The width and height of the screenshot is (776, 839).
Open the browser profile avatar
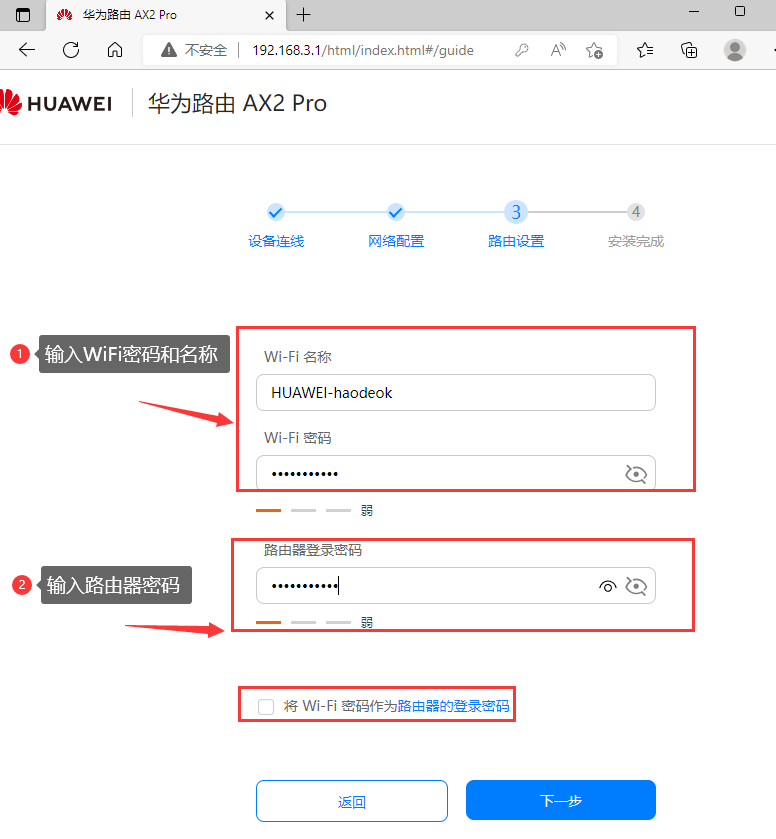pos(735,50)
